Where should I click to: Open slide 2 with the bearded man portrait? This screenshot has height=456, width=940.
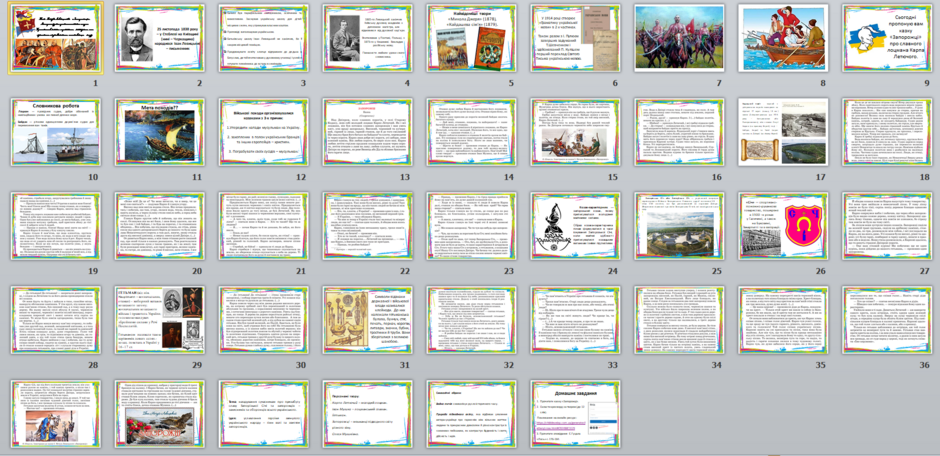coord(160,38)
